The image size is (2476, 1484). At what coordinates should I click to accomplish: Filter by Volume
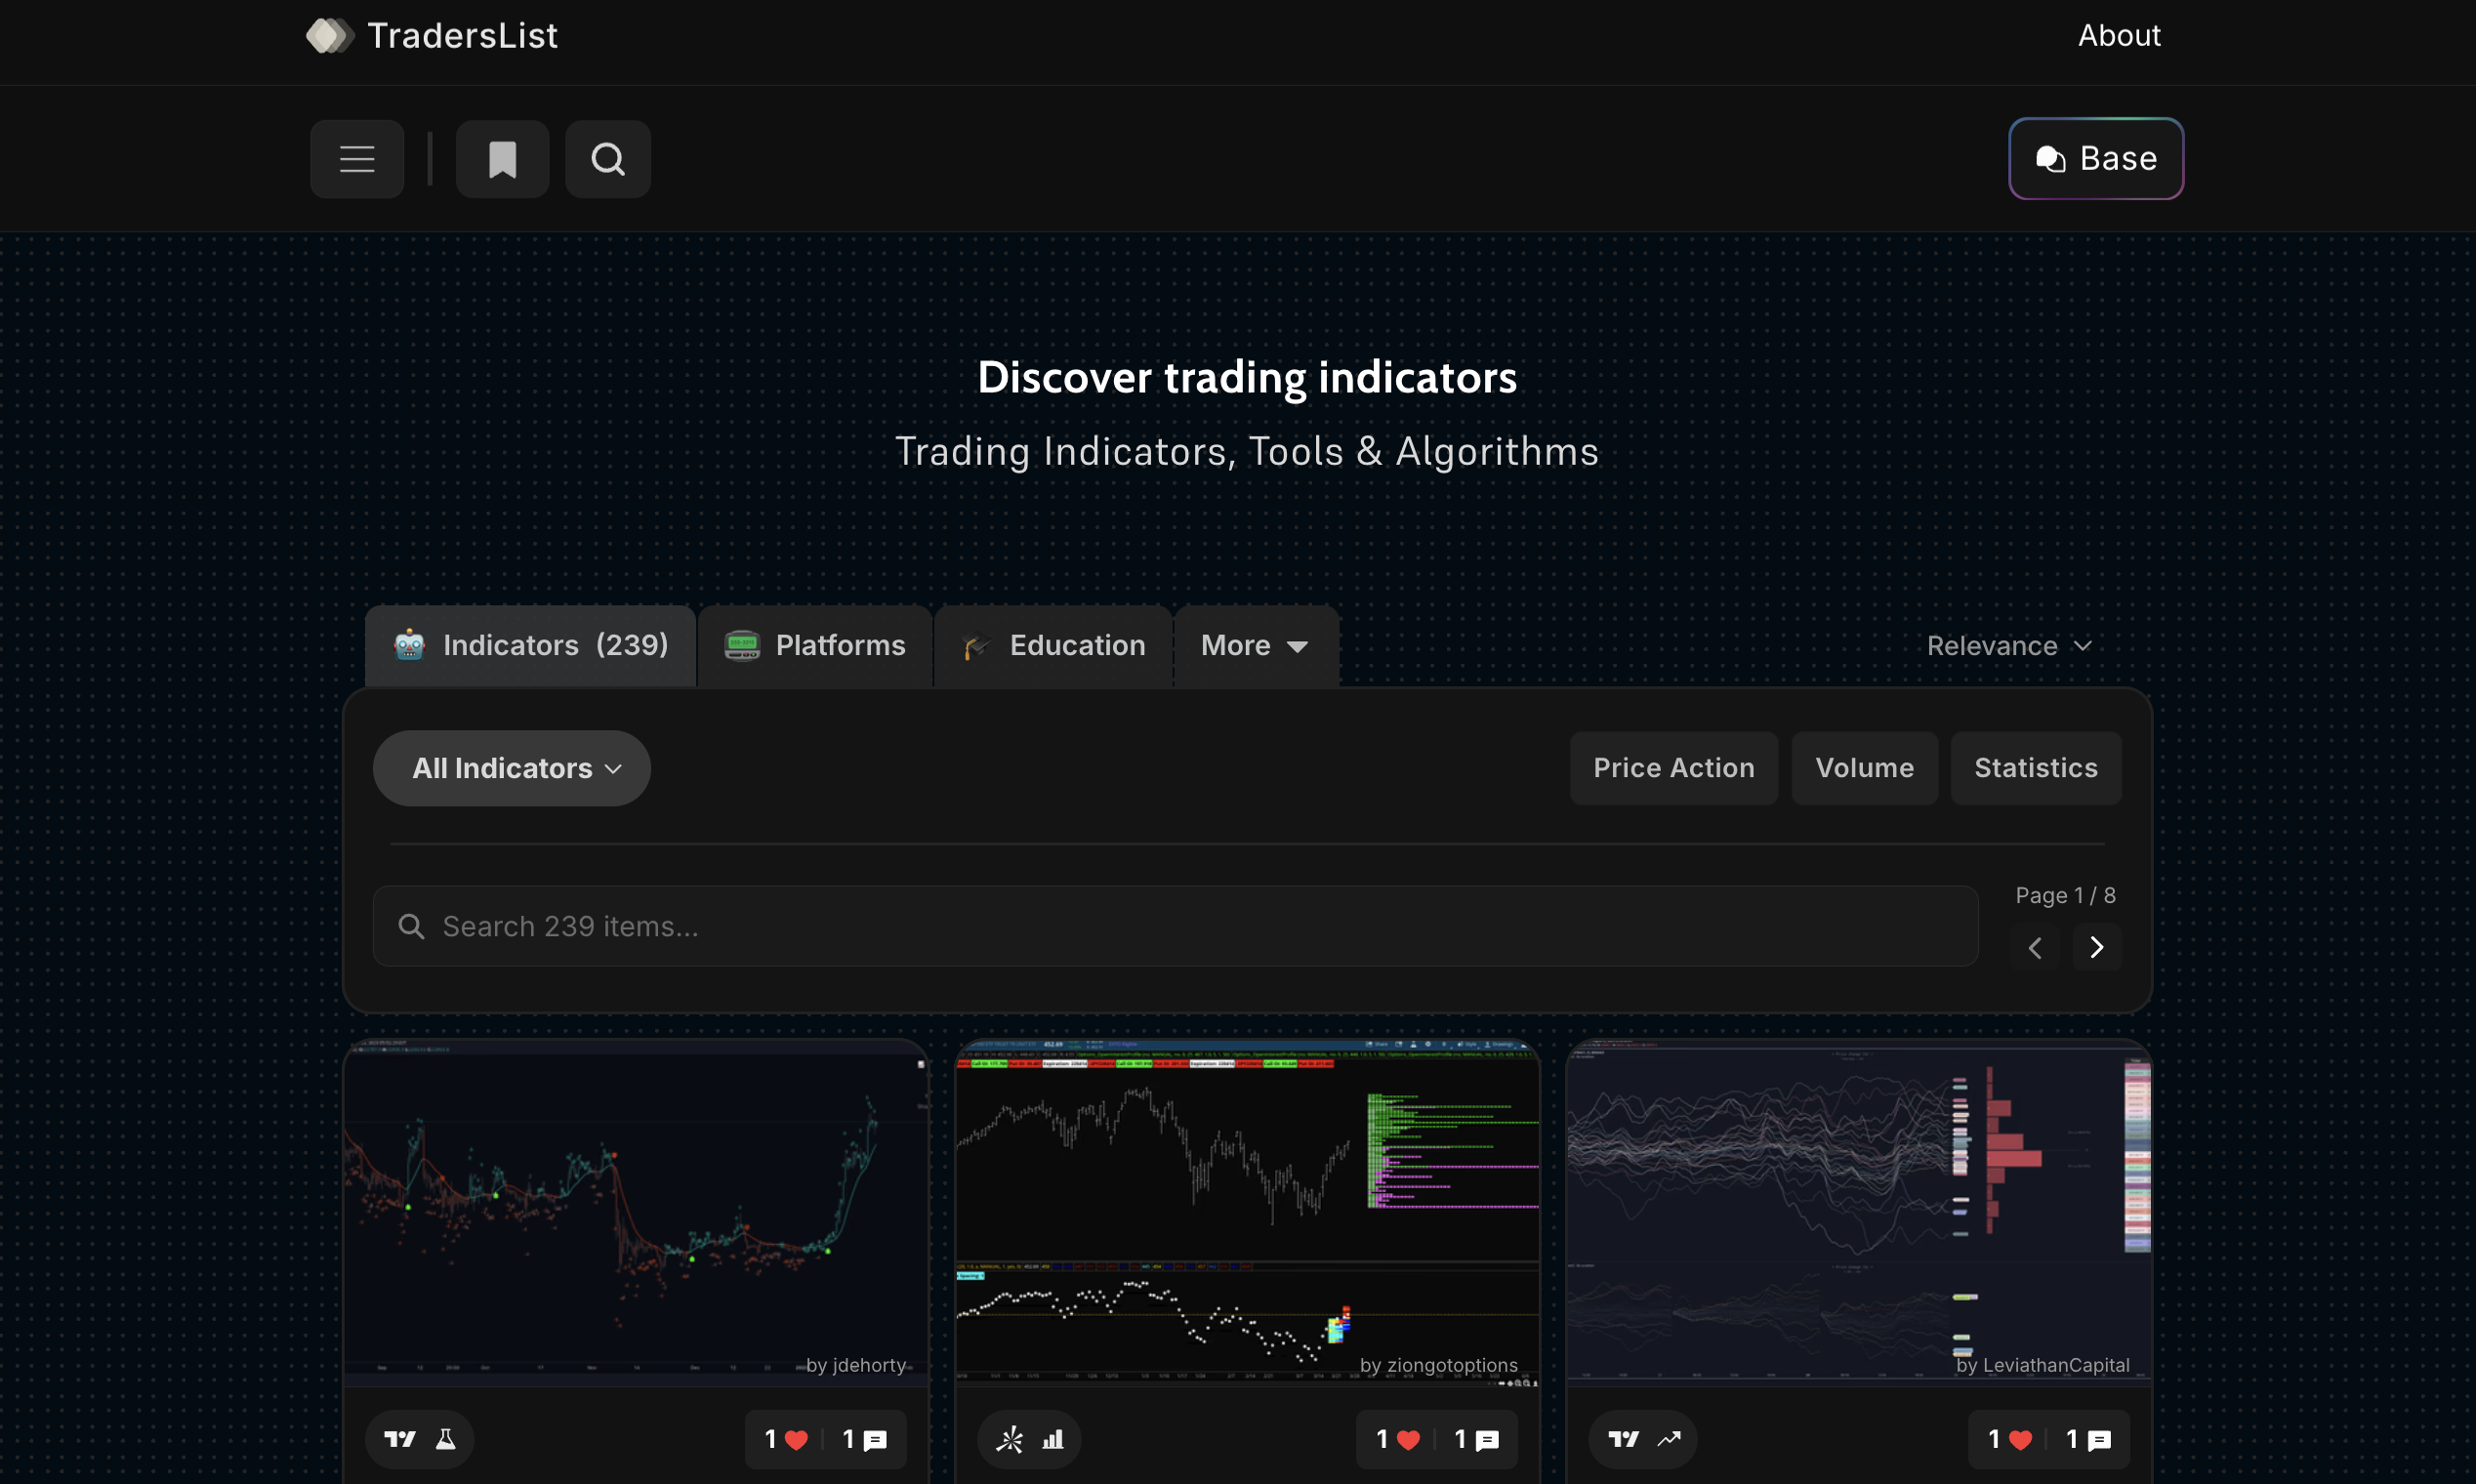[1864, 768]
